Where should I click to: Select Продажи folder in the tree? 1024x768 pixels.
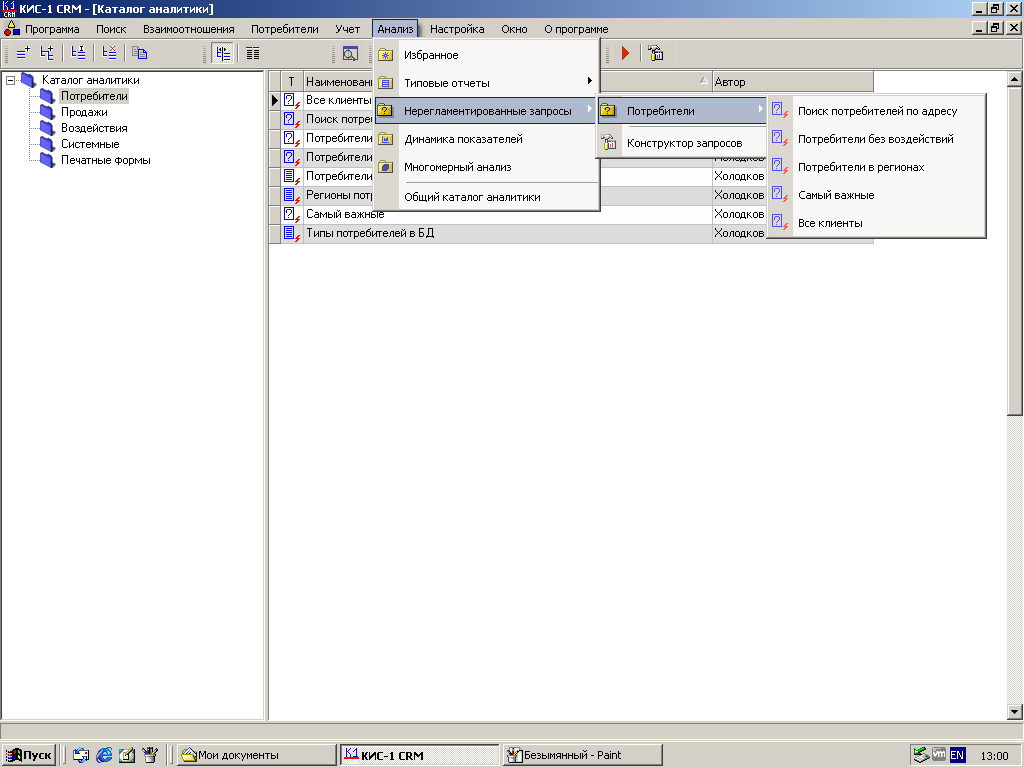84,112
